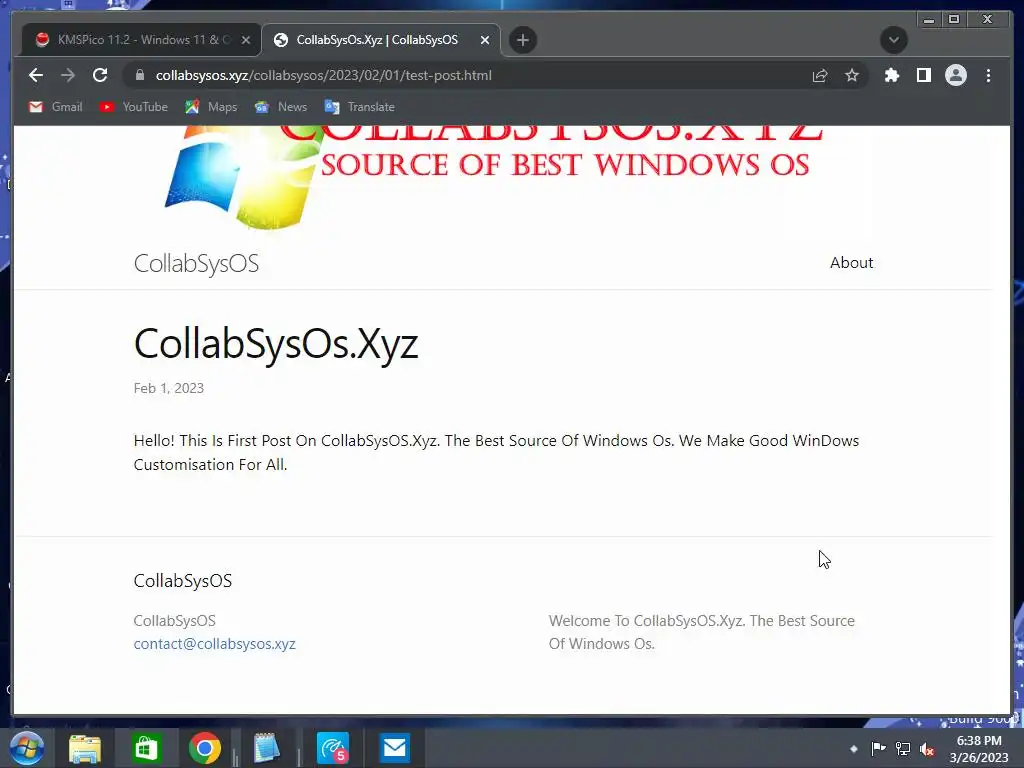Show hidden system tray icons
This screenshot has height=768, width=1024.
point(853,749)
